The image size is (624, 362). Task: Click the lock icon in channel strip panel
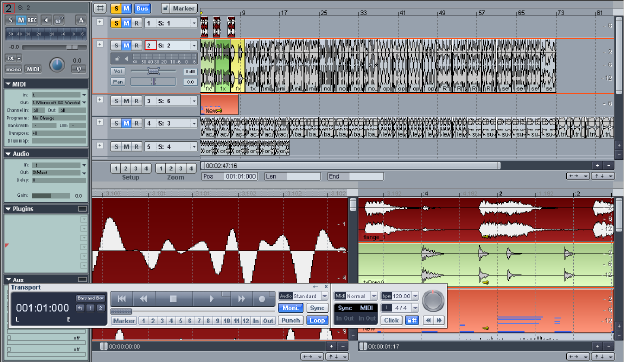(x=59, y=20)
